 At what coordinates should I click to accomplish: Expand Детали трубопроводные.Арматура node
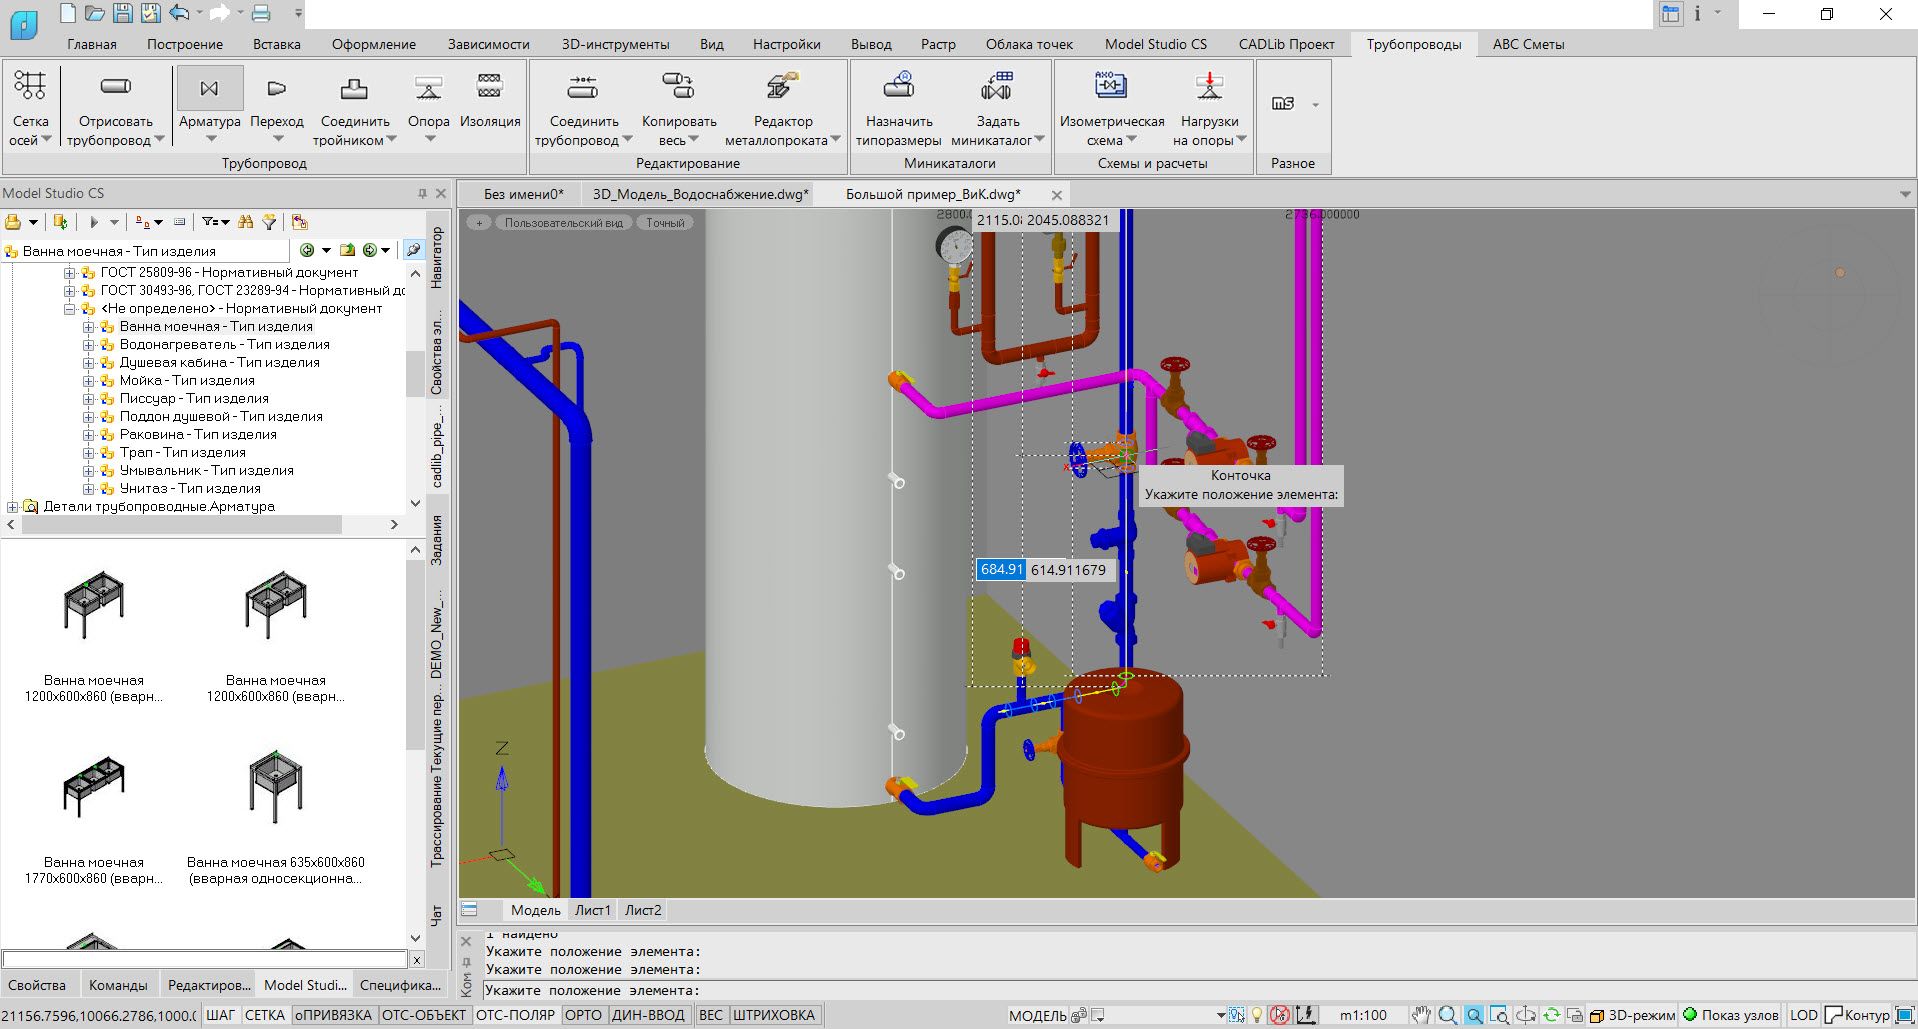tap(12, 507)
